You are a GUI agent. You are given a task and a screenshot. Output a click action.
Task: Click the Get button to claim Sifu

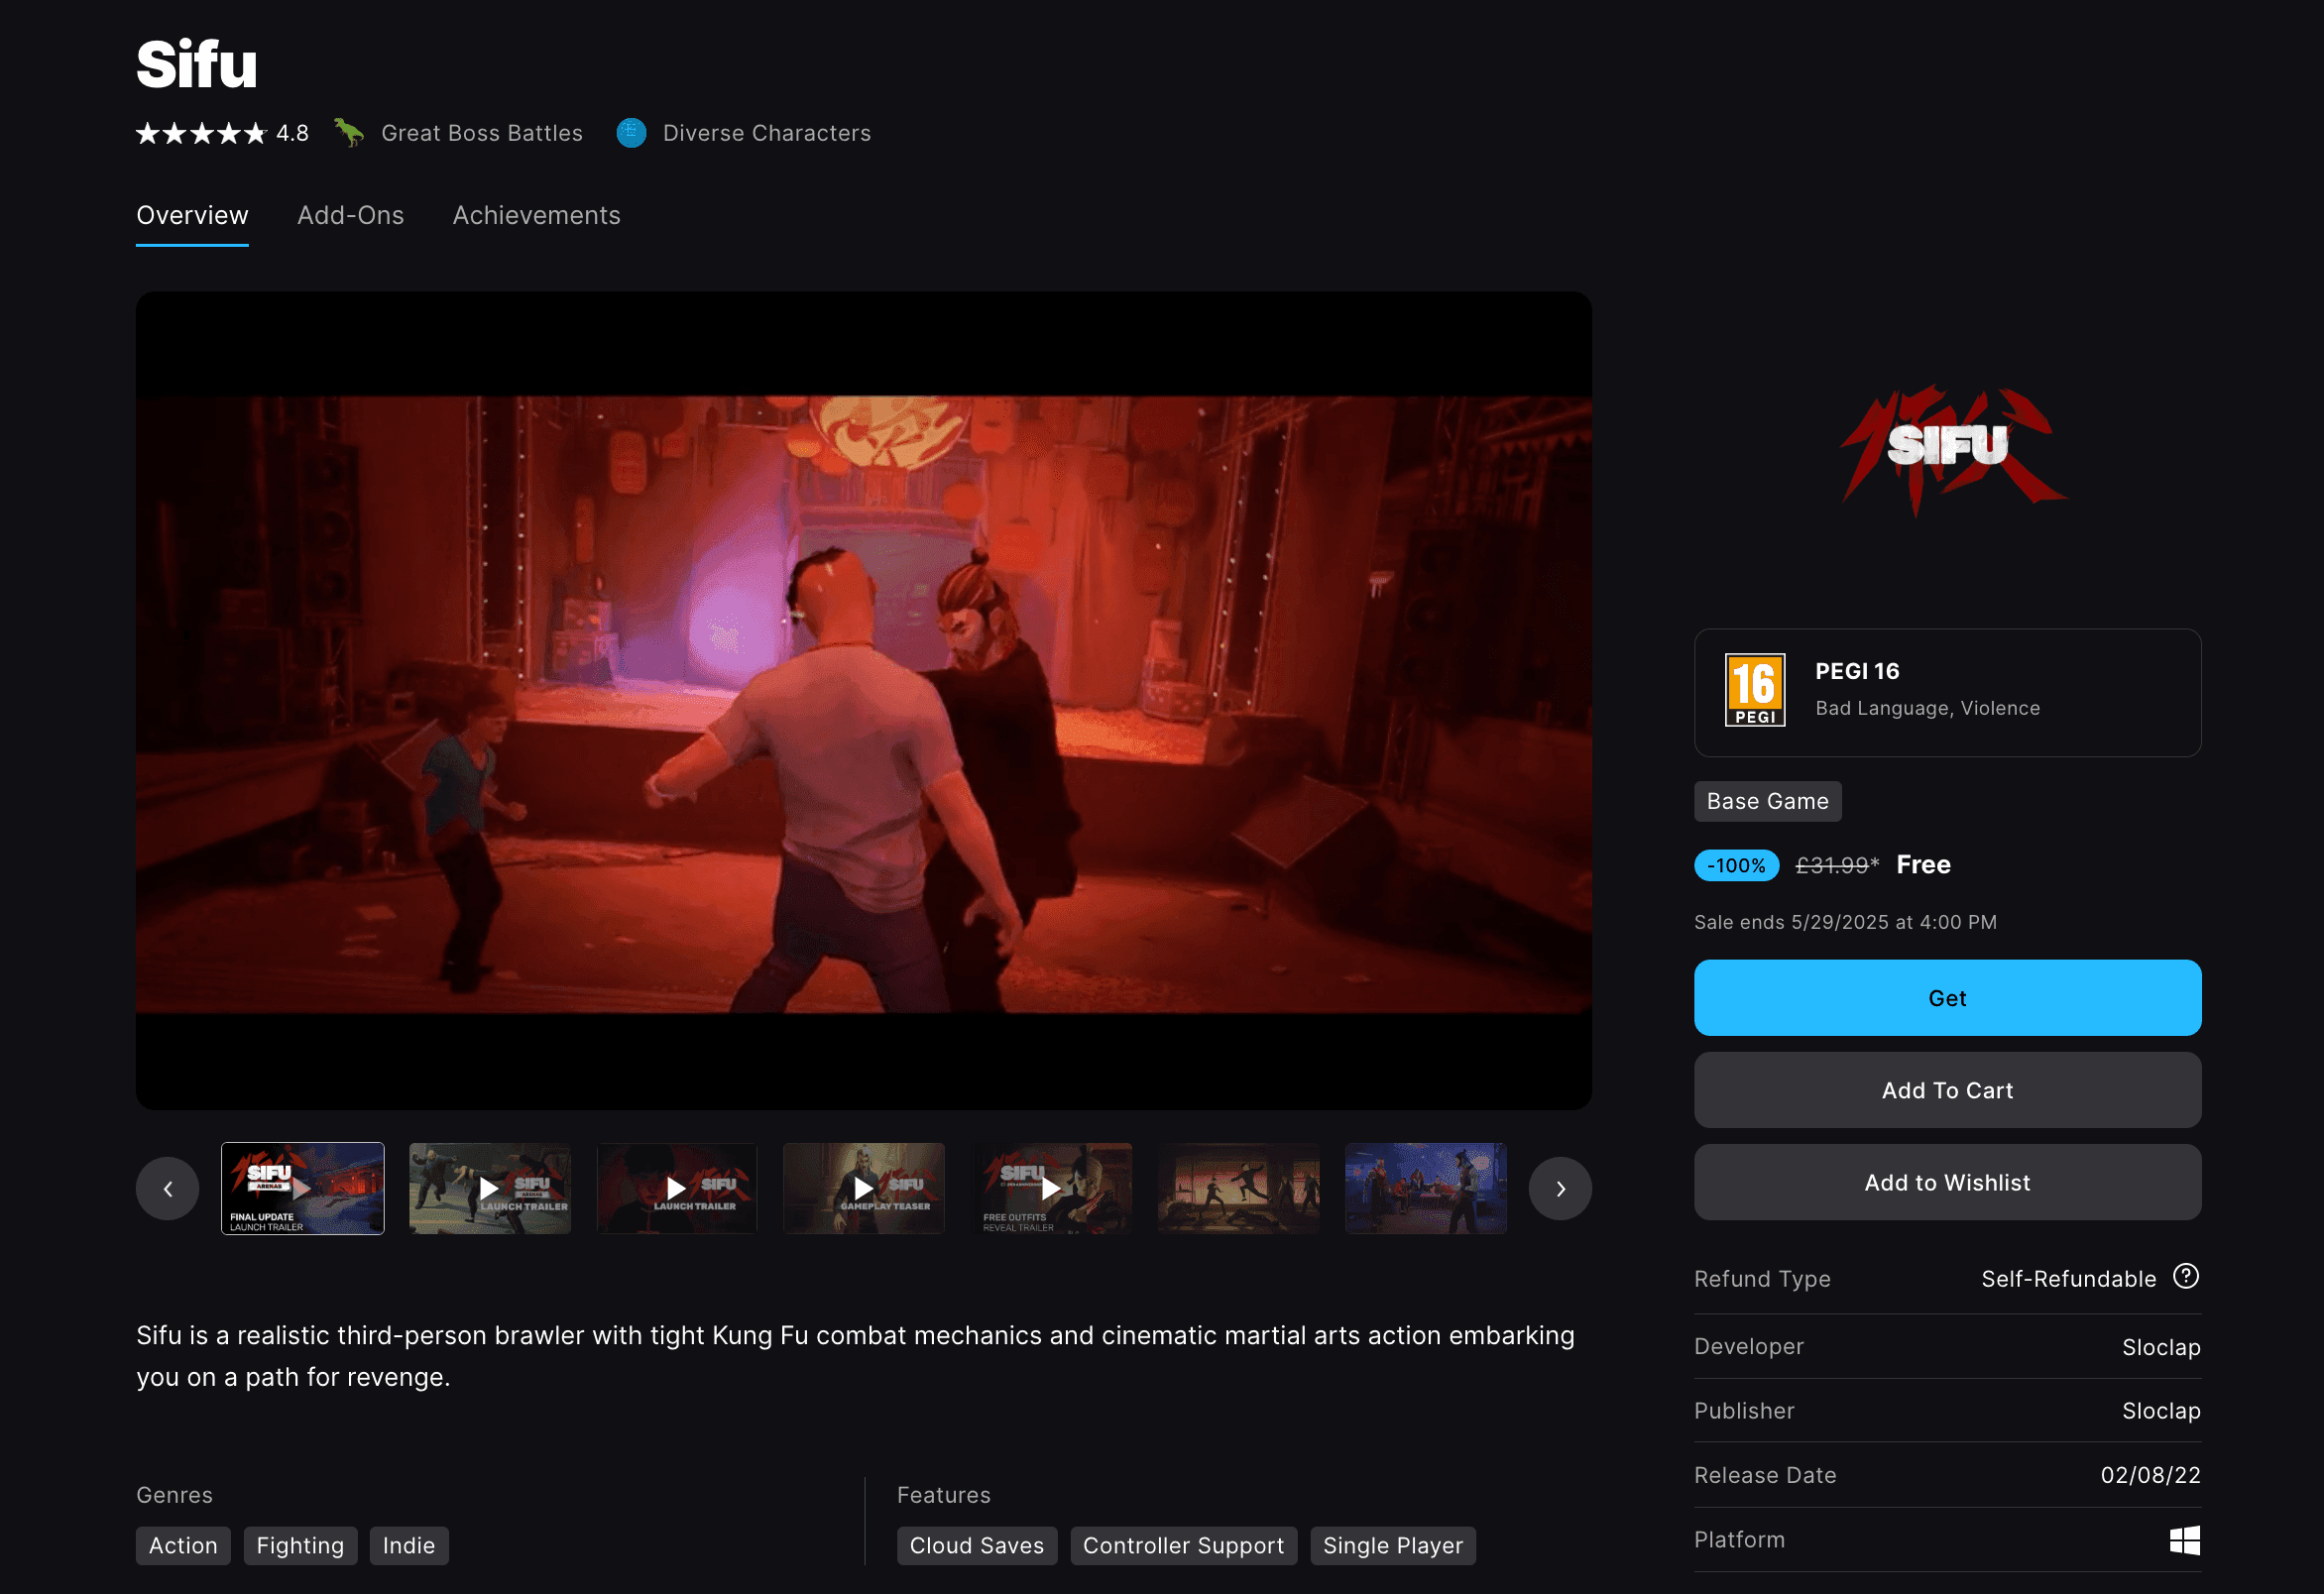(x=1946, y=997)
